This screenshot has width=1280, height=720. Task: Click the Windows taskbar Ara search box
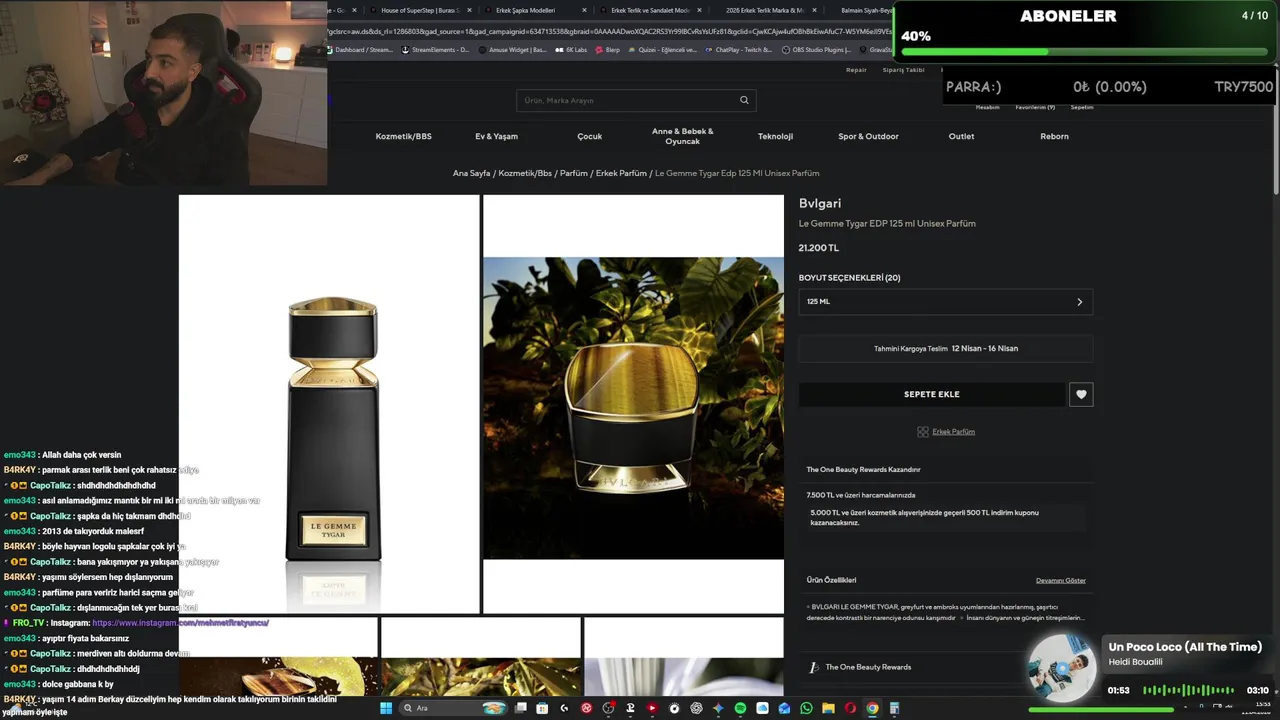(452, 708)
